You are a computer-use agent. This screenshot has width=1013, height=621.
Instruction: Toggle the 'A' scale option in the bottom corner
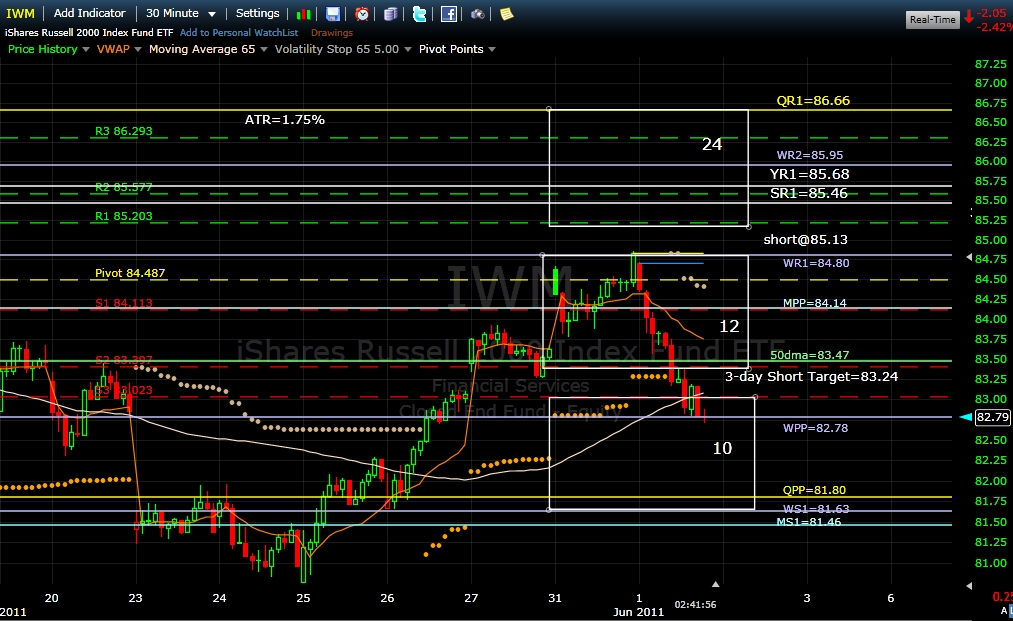[1004, 611]
